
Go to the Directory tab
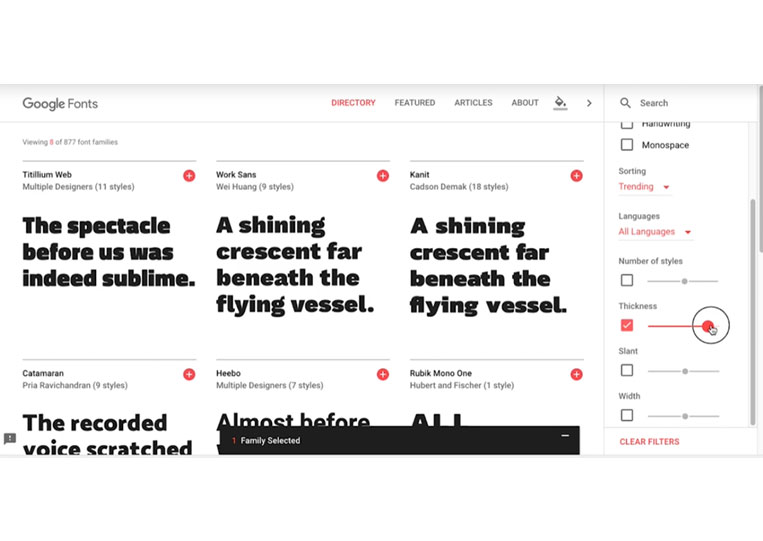[x=353, y=103]
